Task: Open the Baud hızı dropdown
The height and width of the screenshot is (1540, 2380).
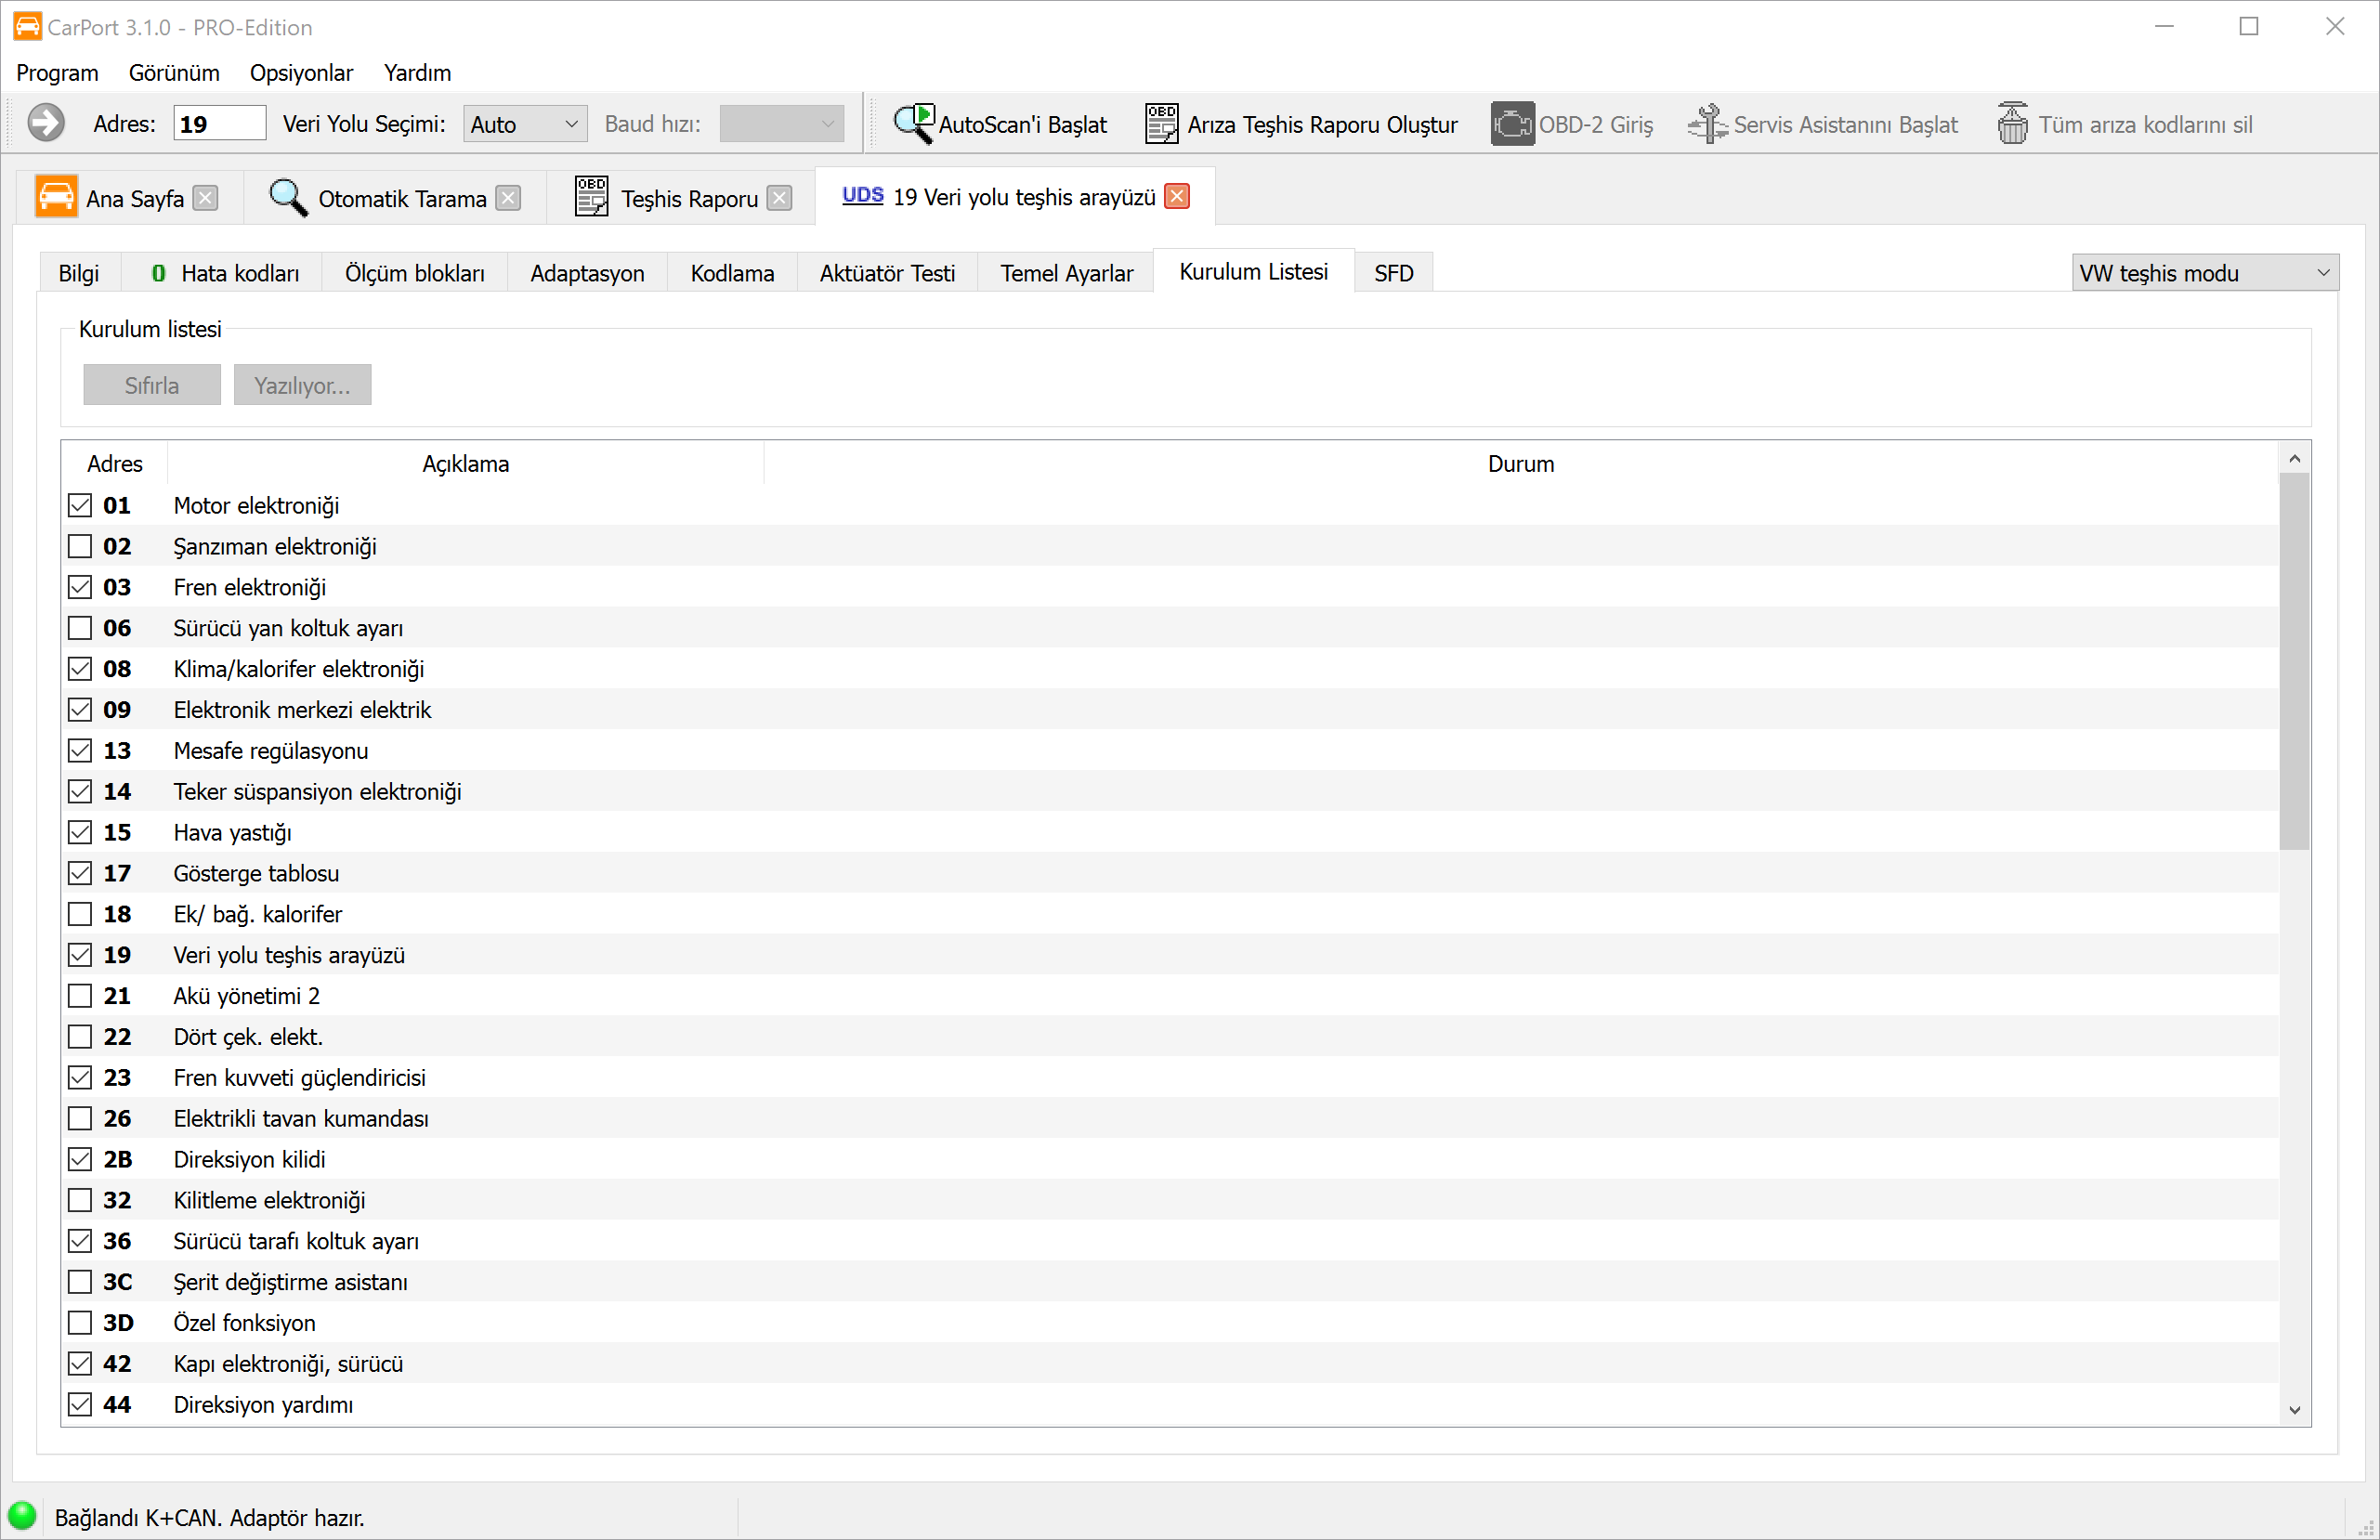Action: [781, 124]
